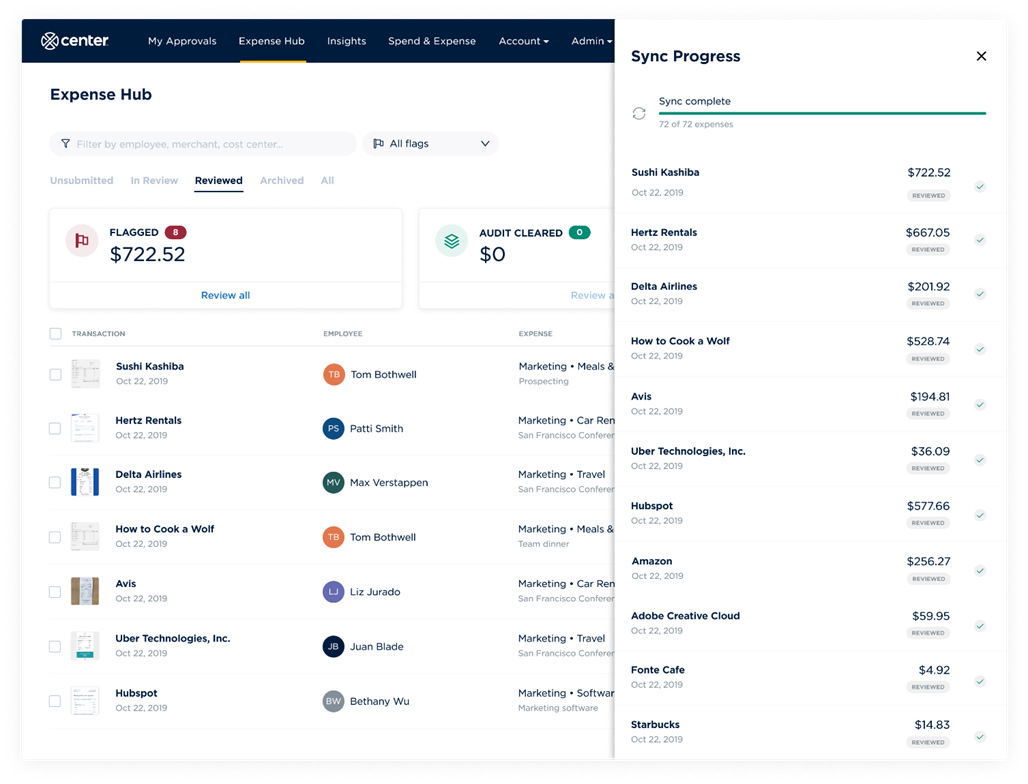The image size is (1028, 784).
Task: Check the Delta Airlines transaction checkbox
Action: point(56,482)
